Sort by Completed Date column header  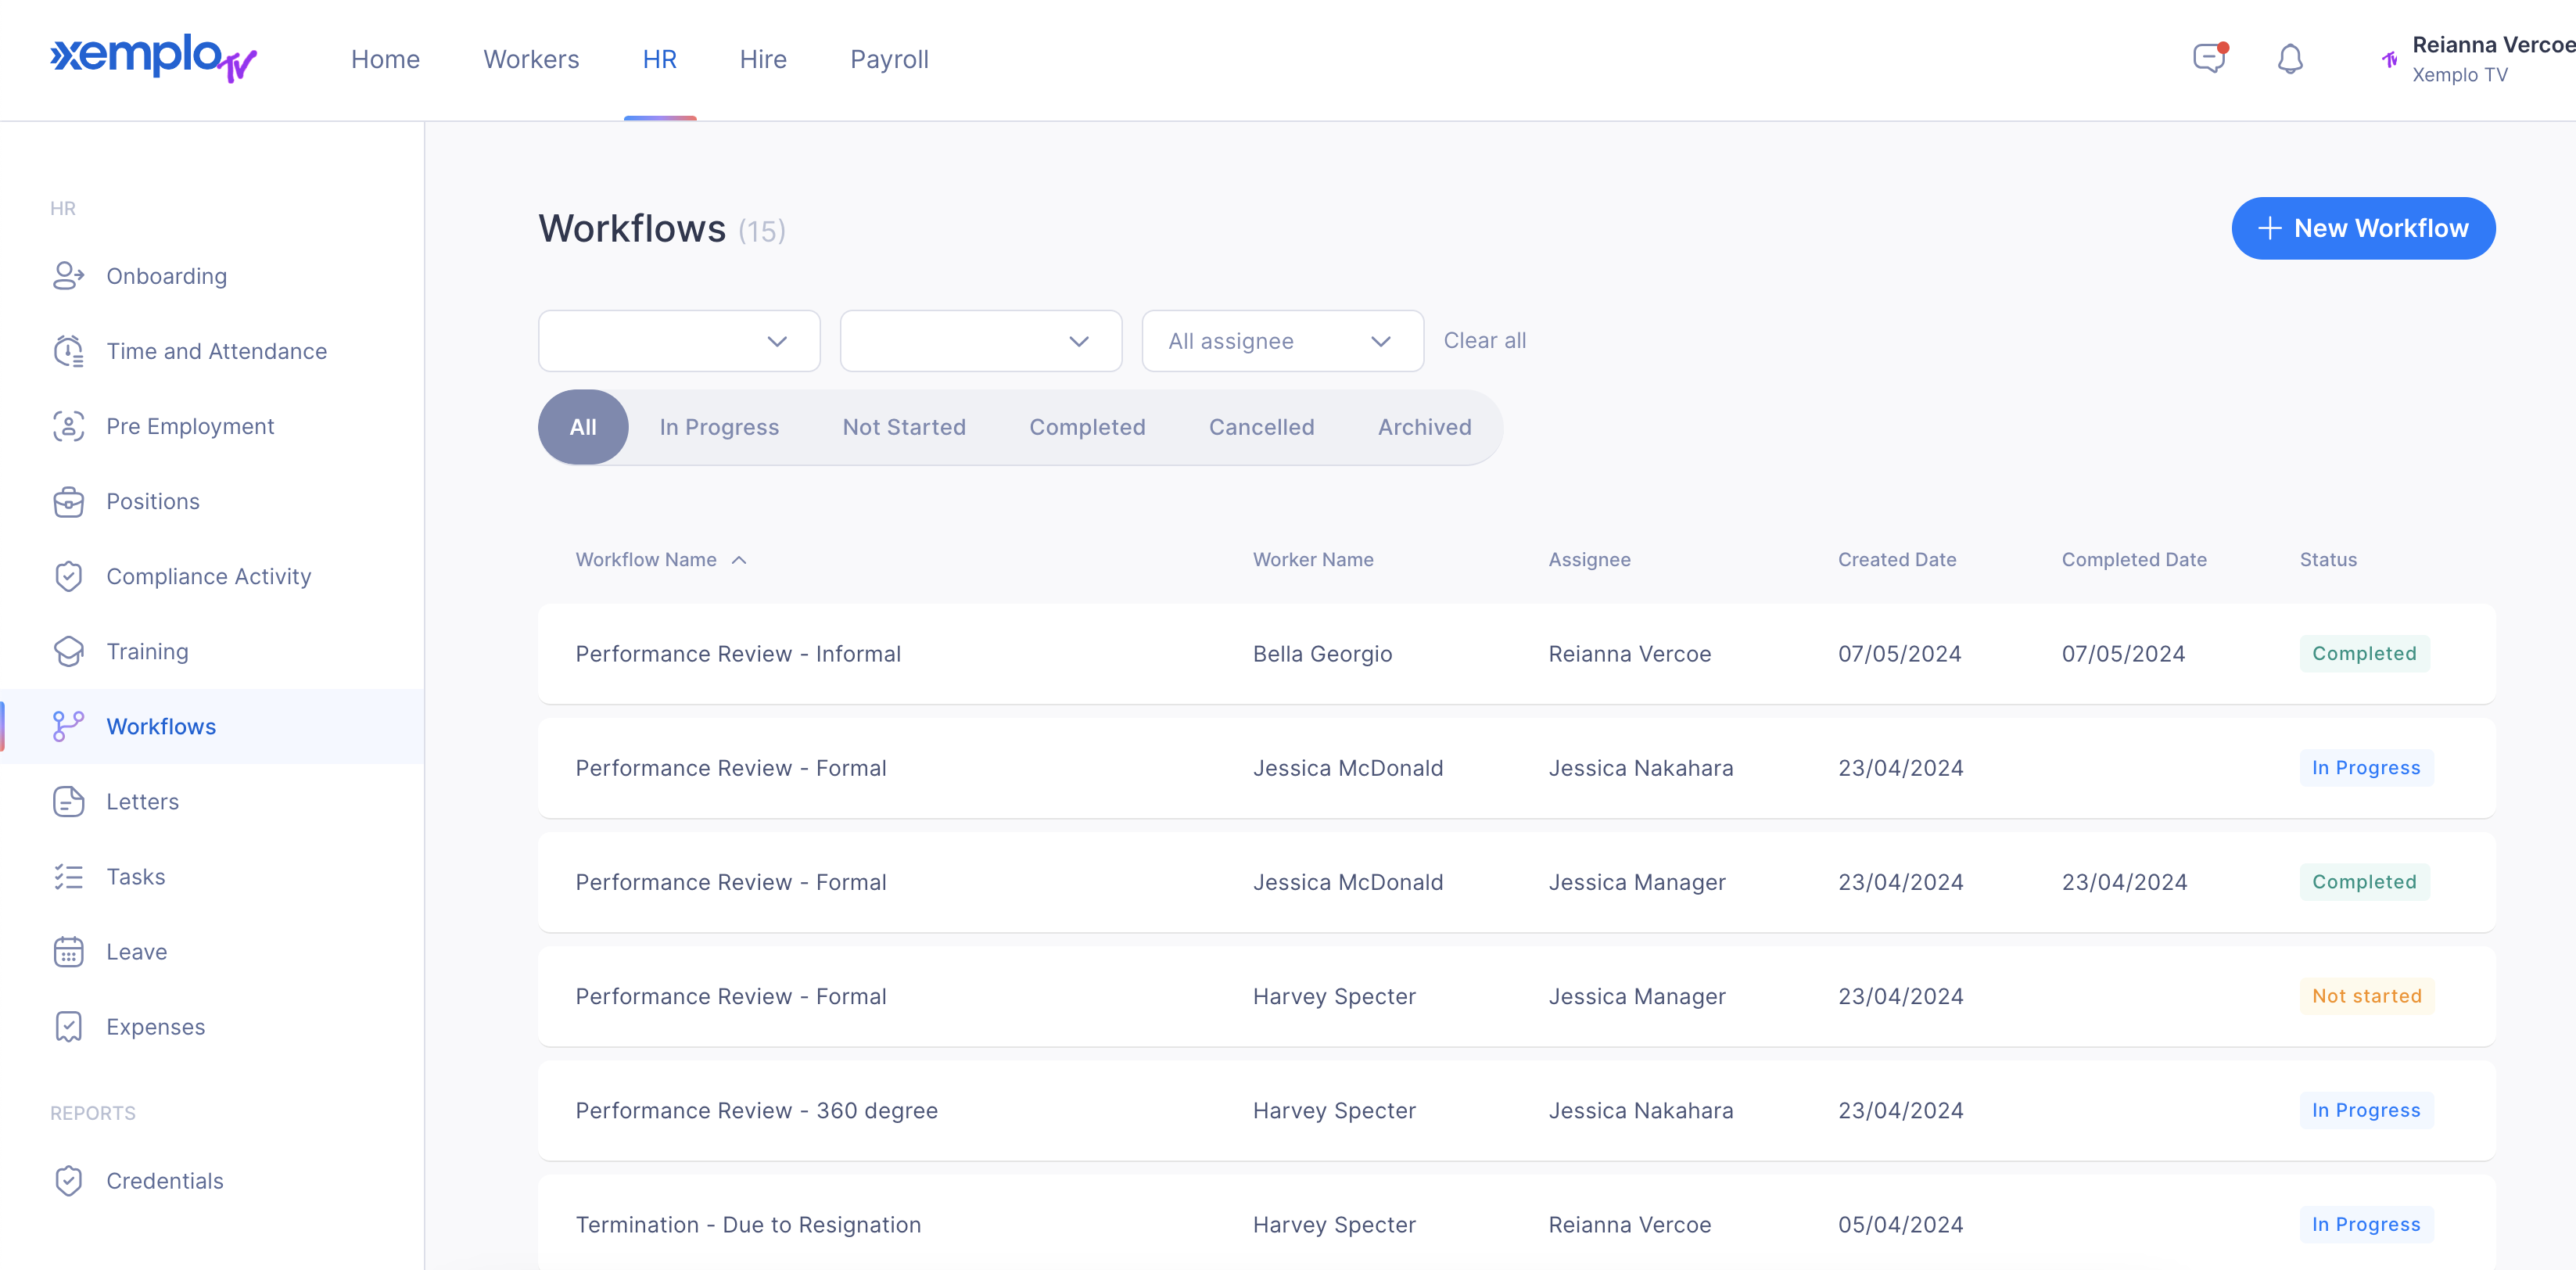point(2134,560)
